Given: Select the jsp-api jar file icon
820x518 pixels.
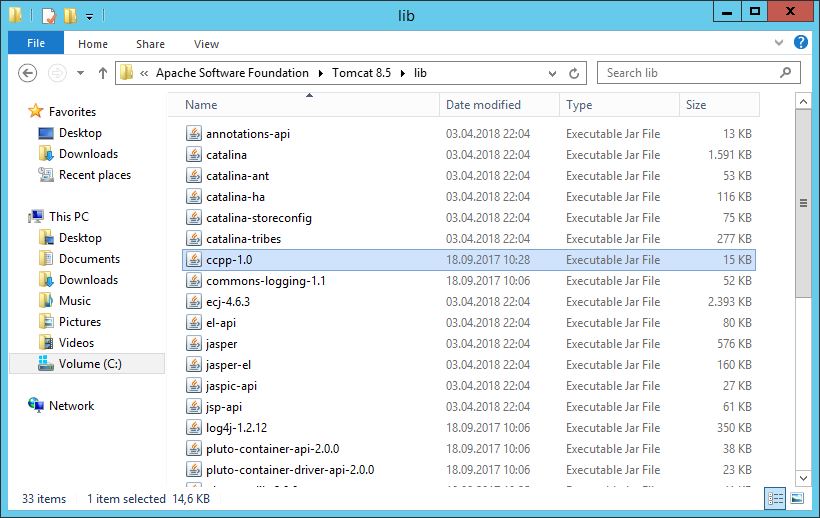Looking at the screenshot, I should pos(193,407).
